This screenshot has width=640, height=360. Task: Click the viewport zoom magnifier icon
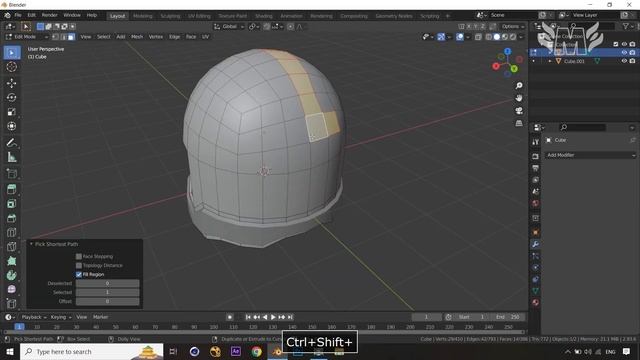pyautogui.click(x=519, y=85)
